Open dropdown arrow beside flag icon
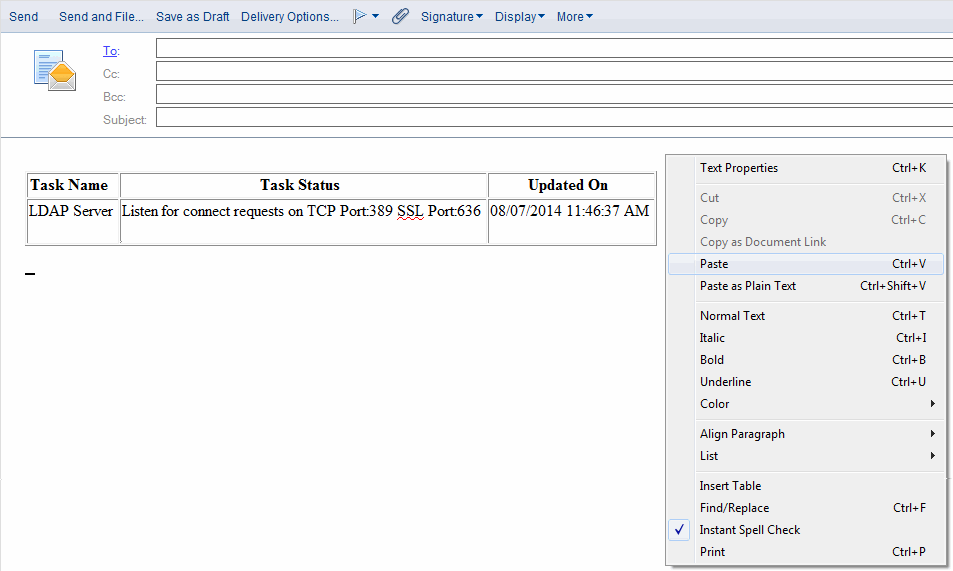The height and width of the screenshot is (571, 953). [376, 17]
